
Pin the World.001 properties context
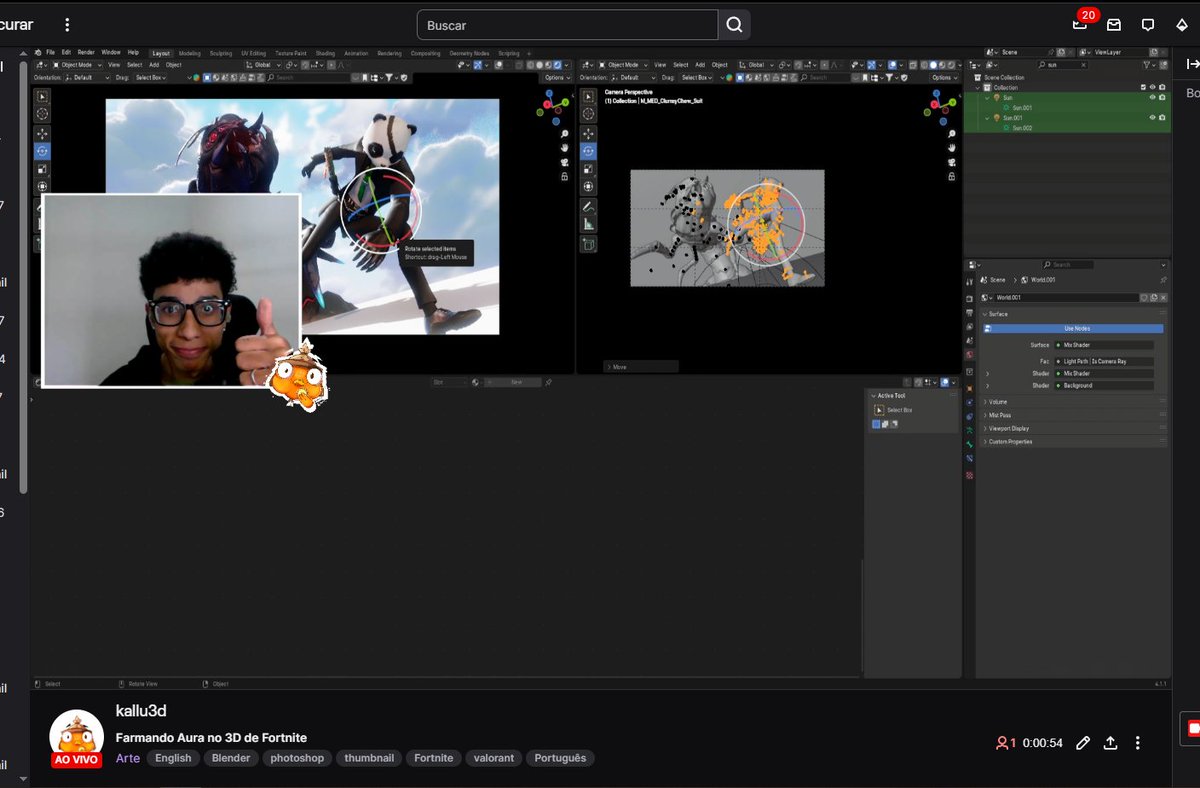1163,280
